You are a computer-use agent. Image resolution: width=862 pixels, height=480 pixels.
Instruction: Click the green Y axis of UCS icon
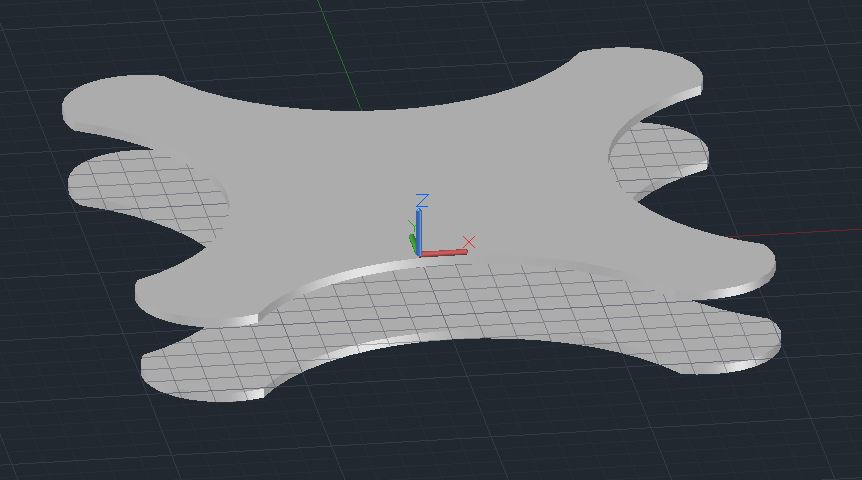point(412,243)
